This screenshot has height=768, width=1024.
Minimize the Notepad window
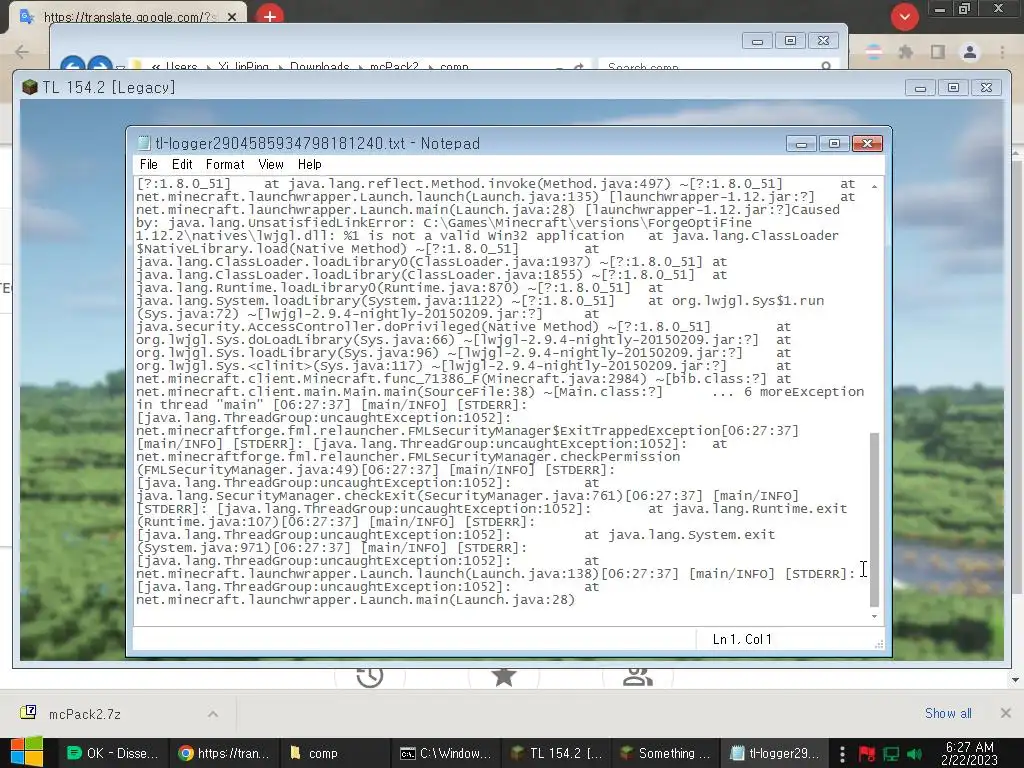pyautogui.click(x=801, y=143)
